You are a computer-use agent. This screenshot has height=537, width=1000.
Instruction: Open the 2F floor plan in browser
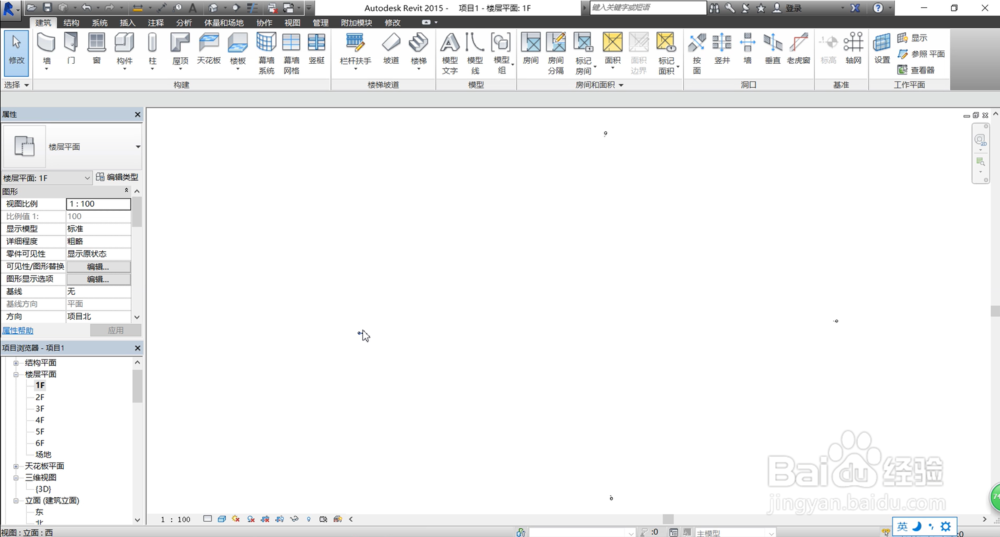40,397
